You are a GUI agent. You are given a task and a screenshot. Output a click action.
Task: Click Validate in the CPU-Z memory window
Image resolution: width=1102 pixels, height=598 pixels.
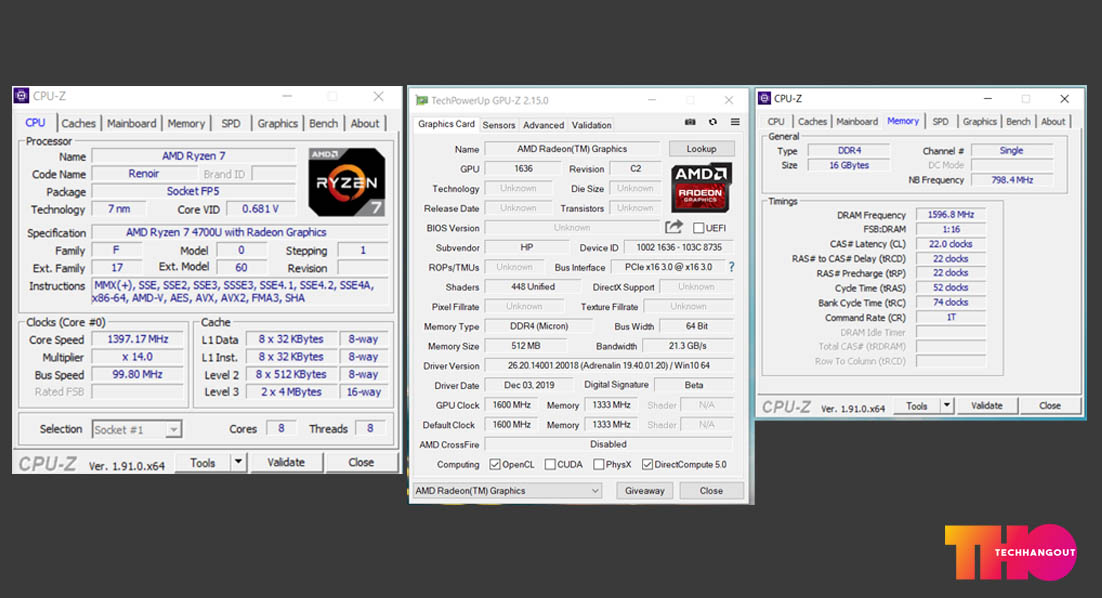click(987, 405)
